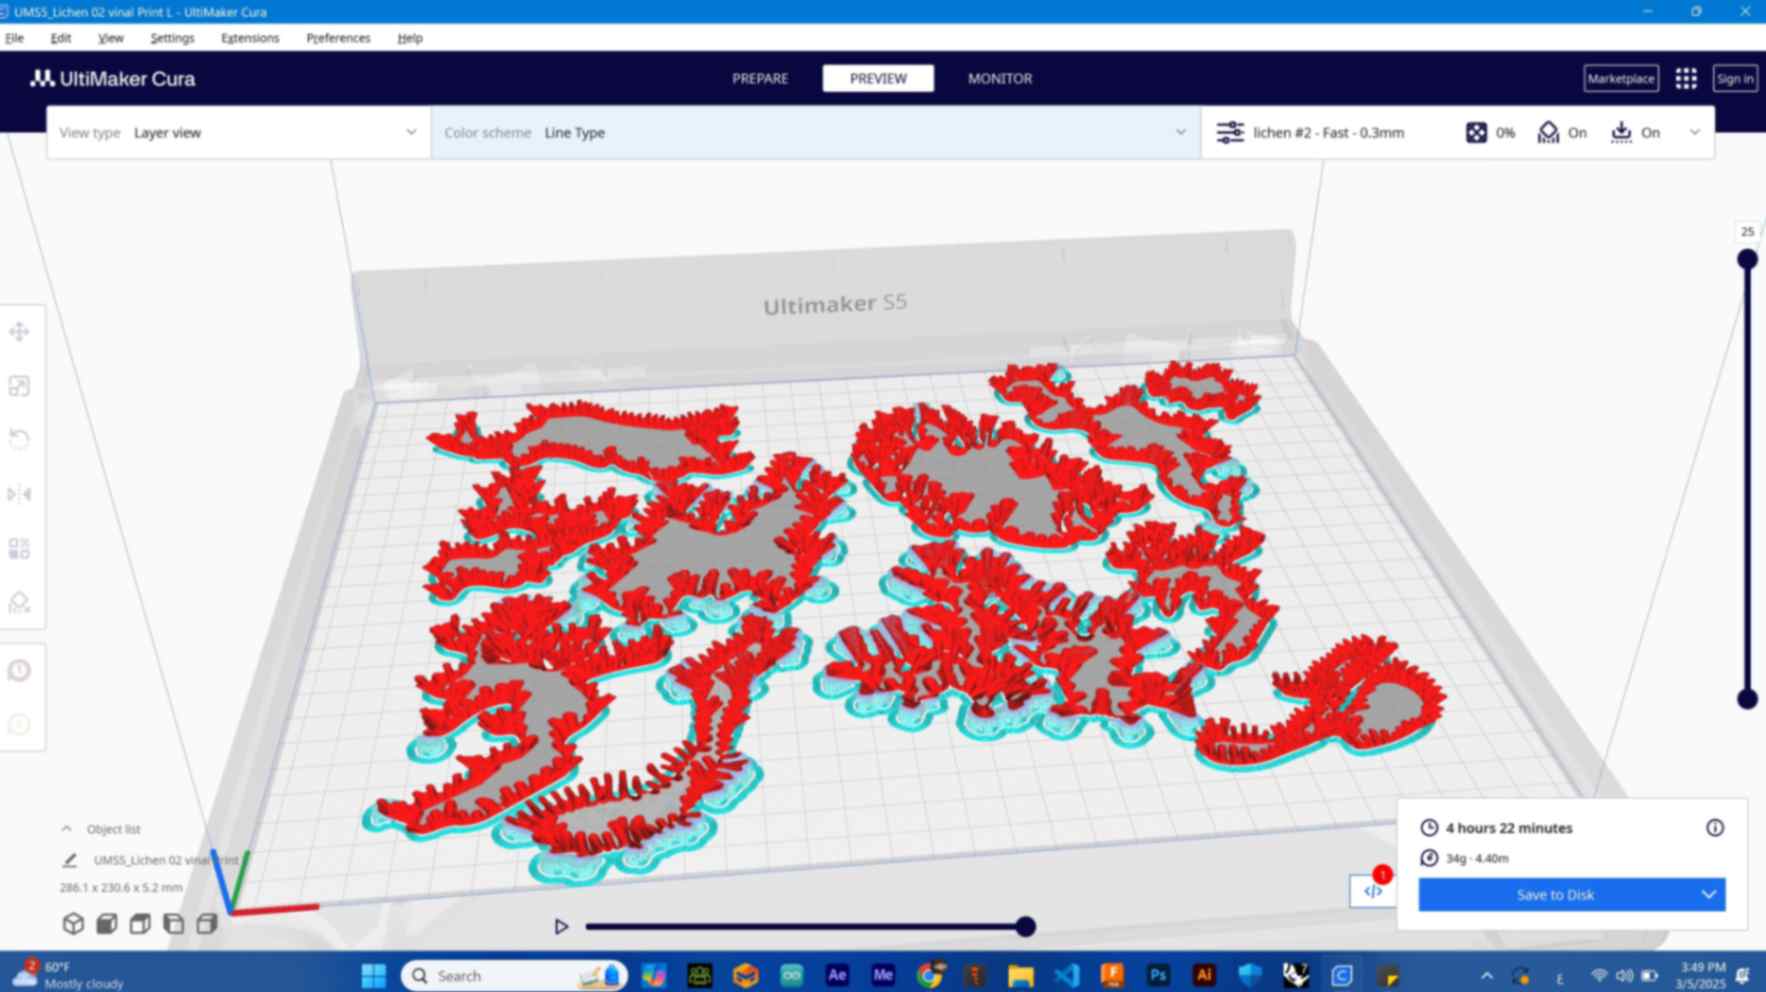Viewport: 1766px width, 992px height.
Task: Open Save to Disk options arrow
Action: point(1709,894)
